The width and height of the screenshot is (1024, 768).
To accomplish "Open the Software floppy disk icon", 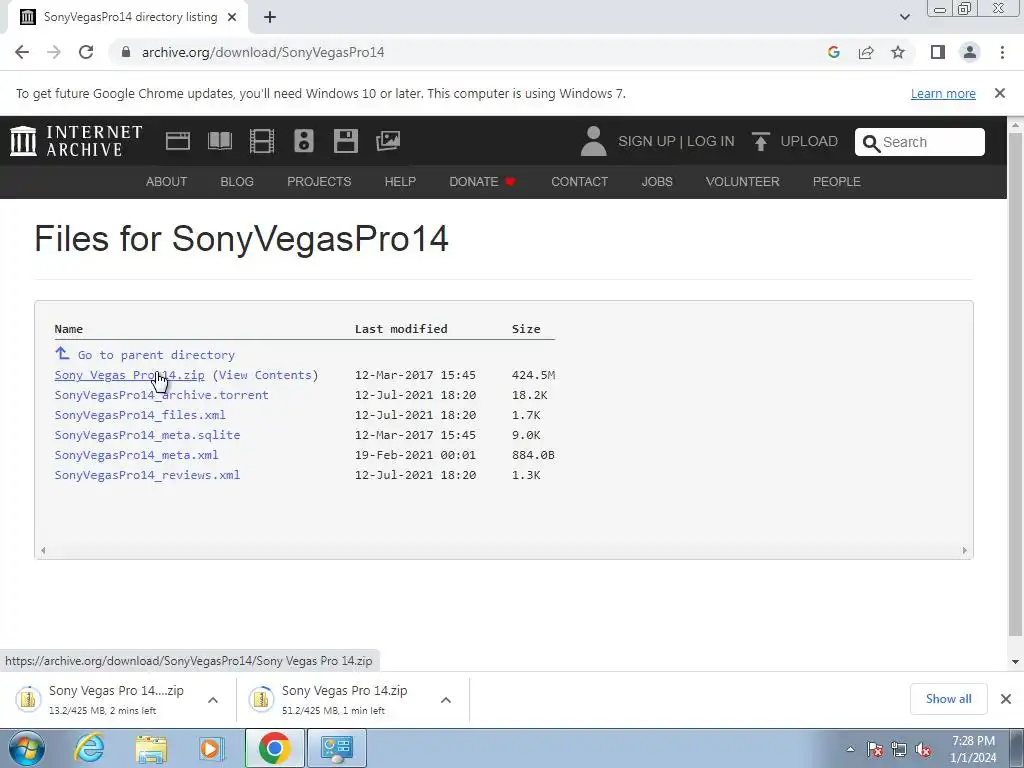I will 345,141.
